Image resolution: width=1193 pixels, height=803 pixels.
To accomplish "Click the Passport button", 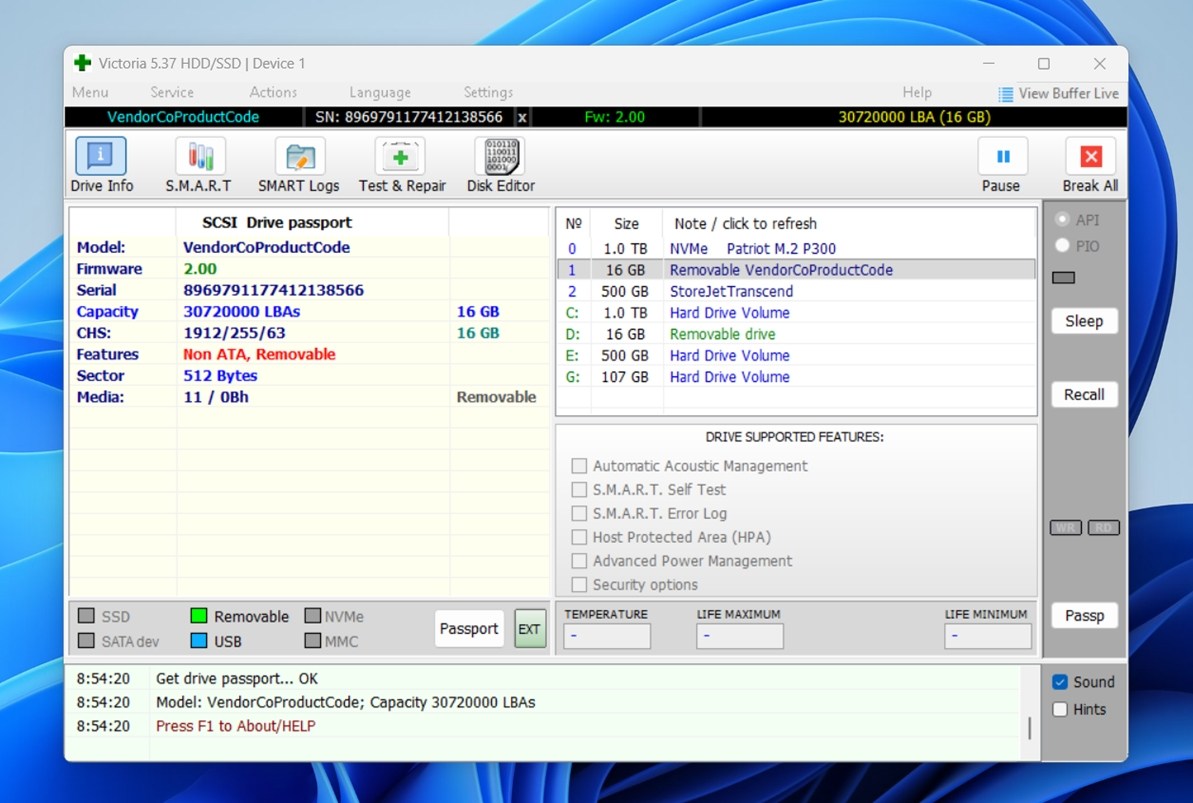I will (x=469, y=629).
